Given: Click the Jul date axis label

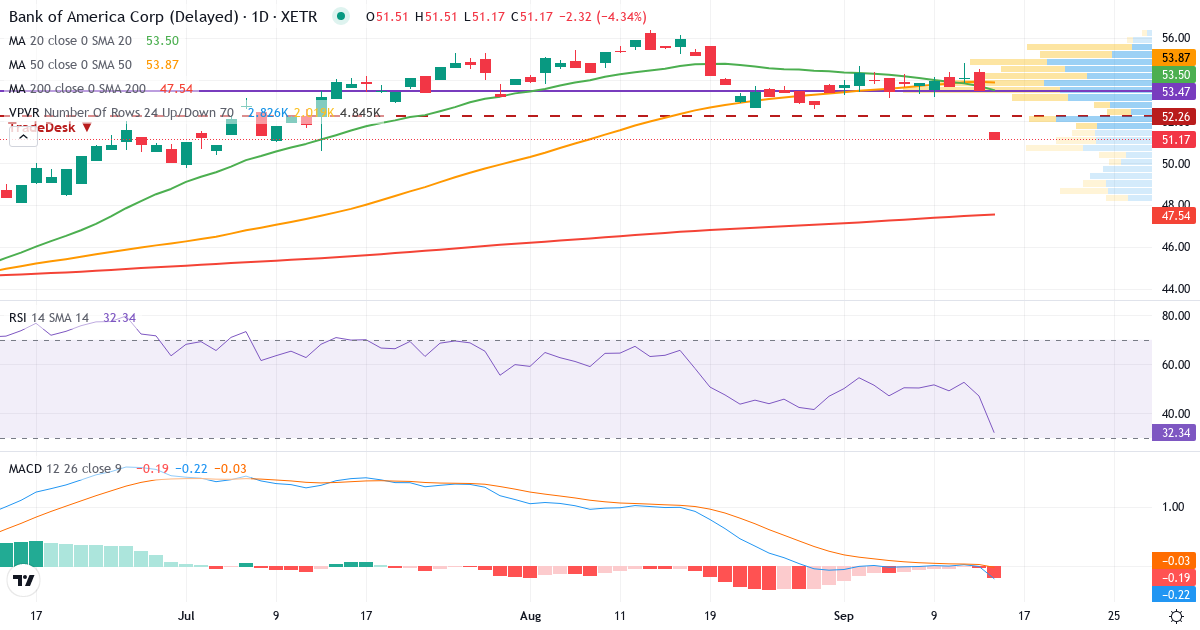Looking at the screenshot, I should 188,616.
